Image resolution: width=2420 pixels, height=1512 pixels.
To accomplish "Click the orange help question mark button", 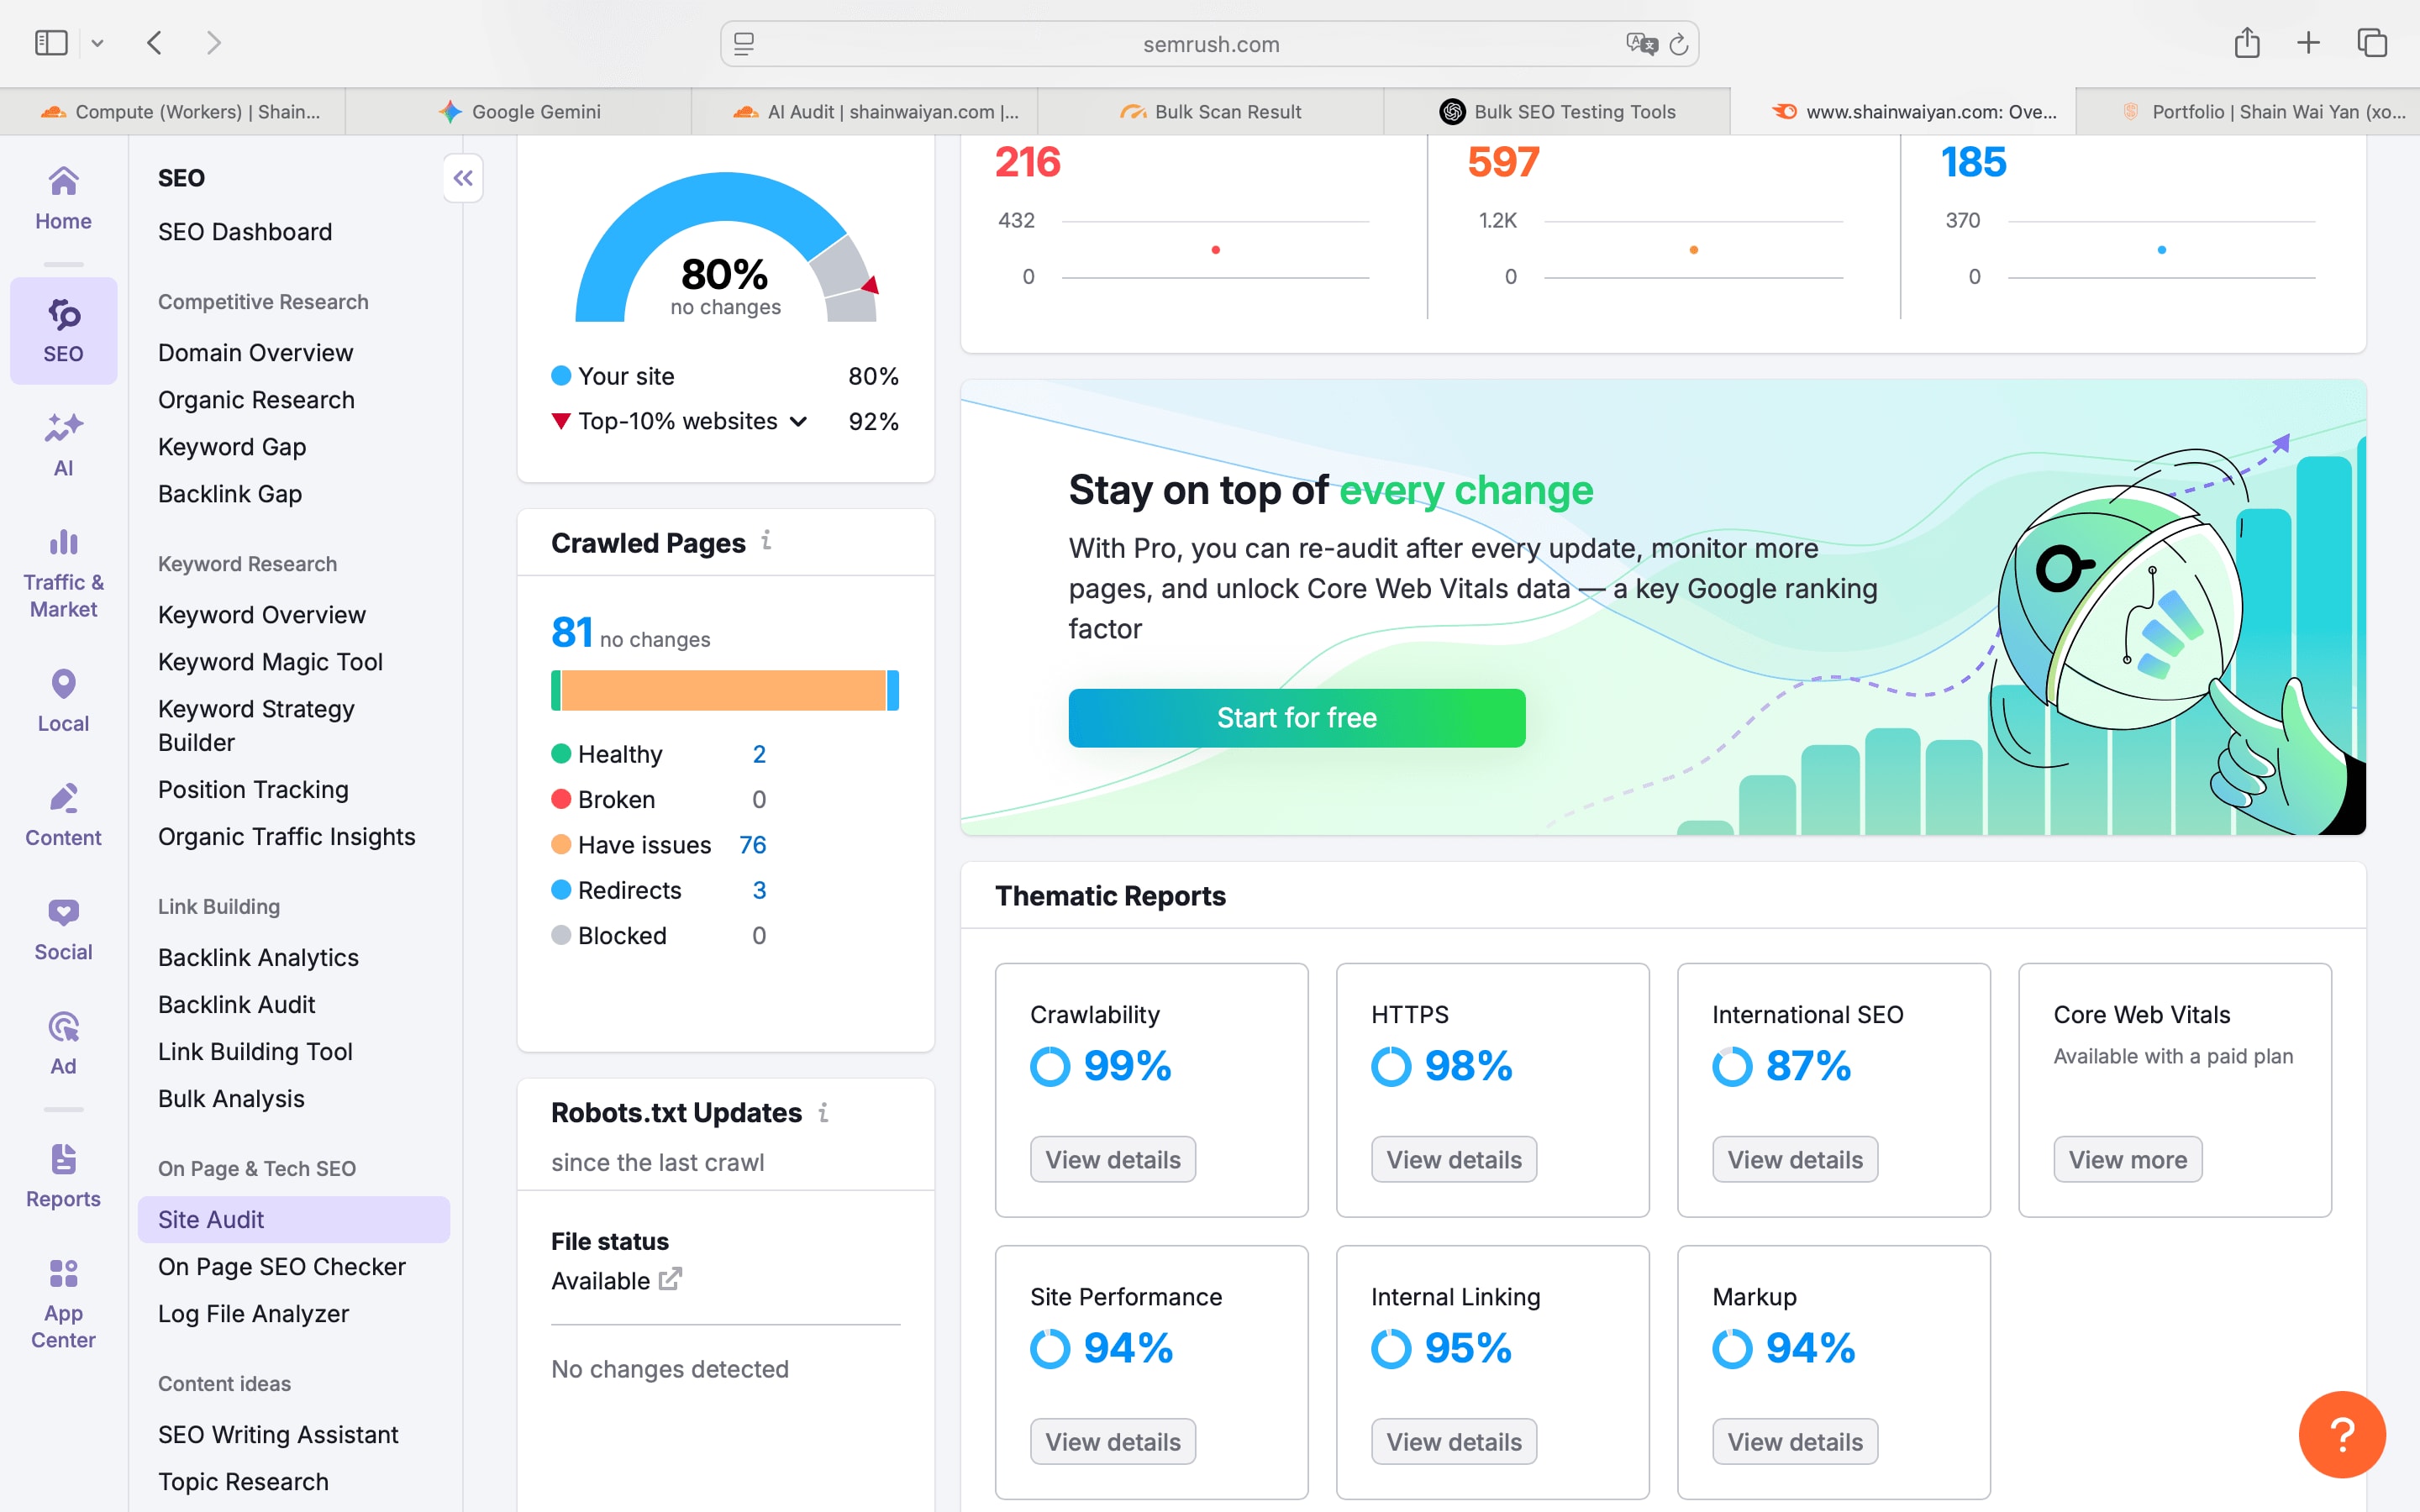I will point(2341,1433).
